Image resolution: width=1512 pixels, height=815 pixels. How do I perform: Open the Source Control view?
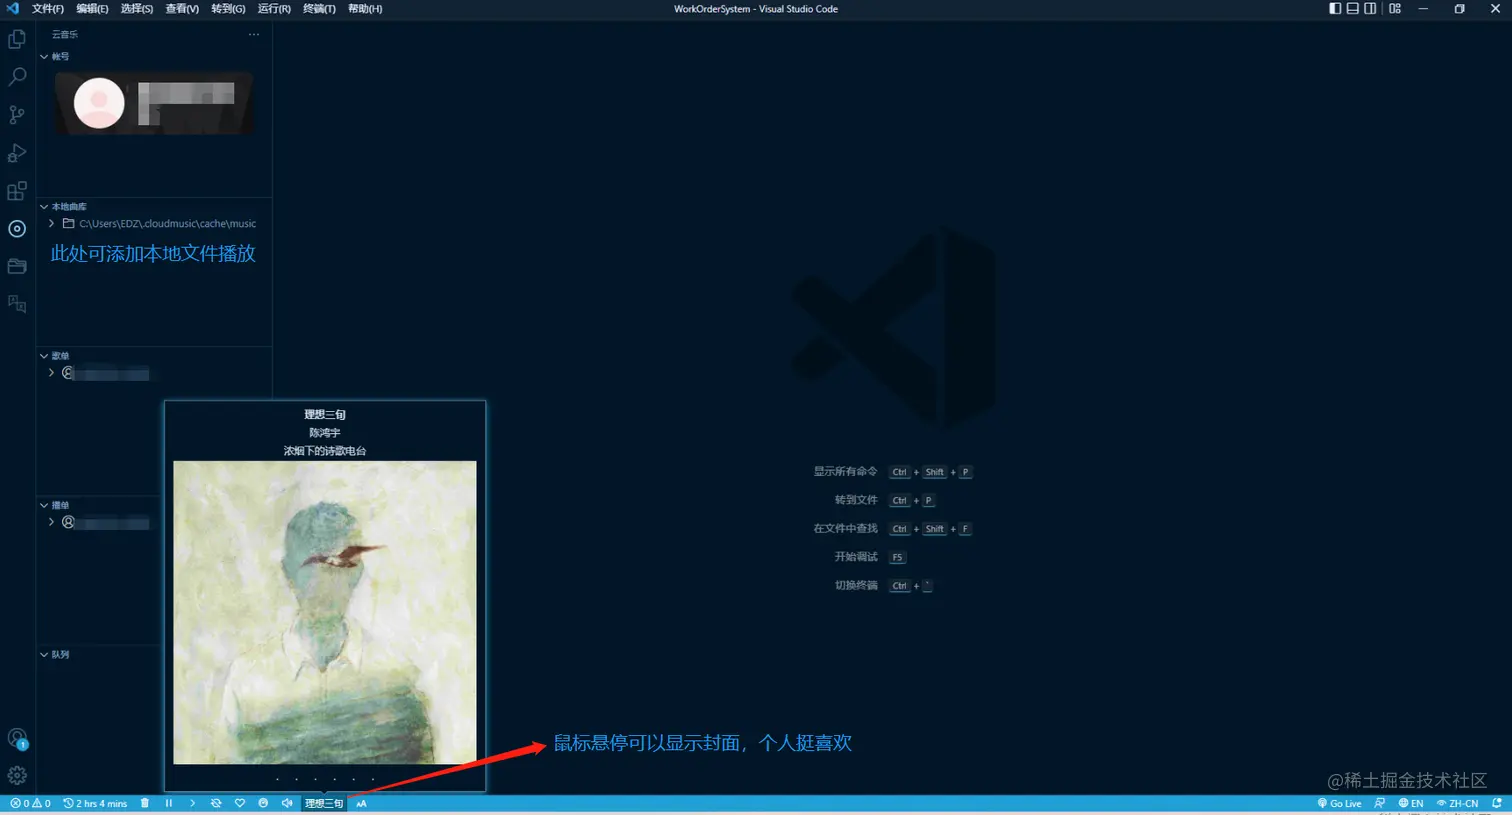point(17,115)
